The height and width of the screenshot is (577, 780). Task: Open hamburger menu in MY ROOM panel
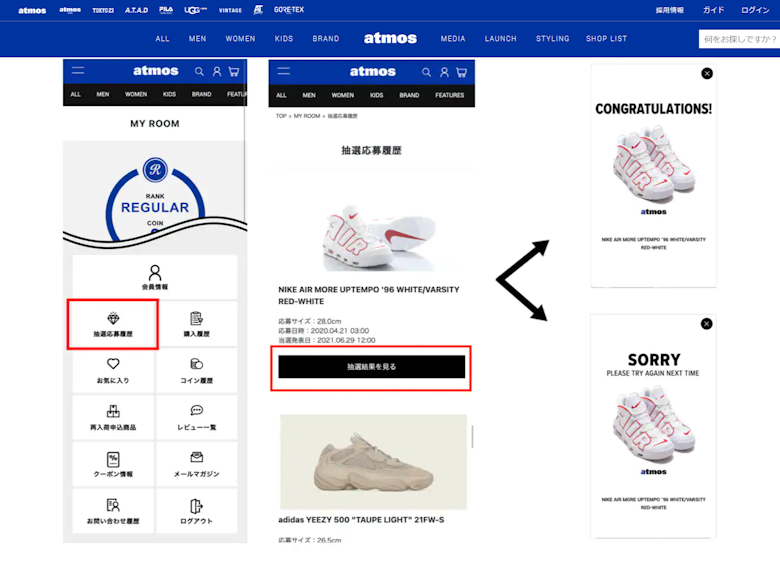click(78, 71)
